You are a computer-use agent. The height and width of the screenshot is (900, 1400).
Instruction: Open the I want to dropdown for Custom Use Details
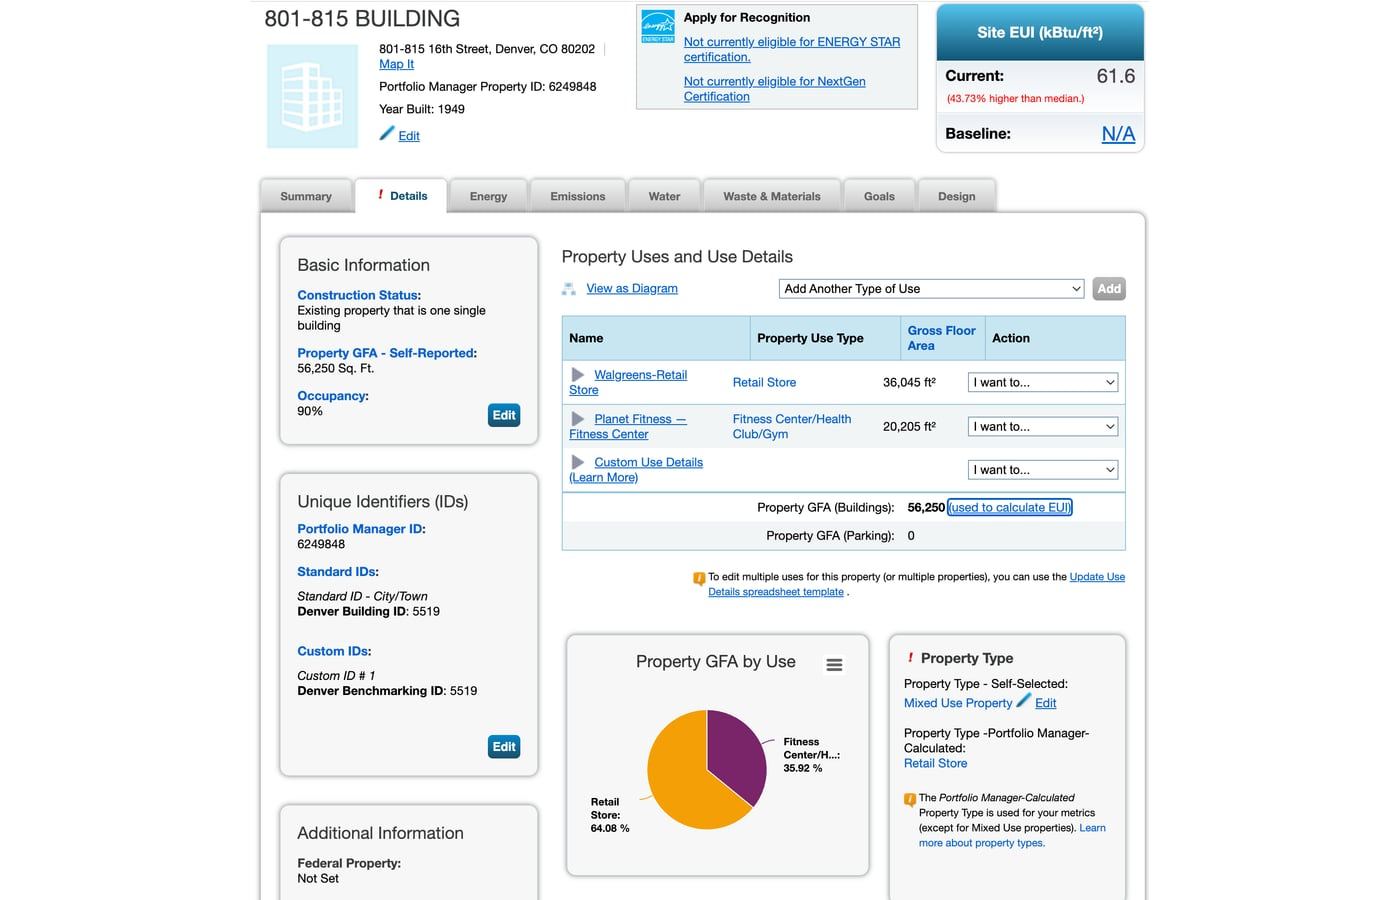click(1043, 469)
